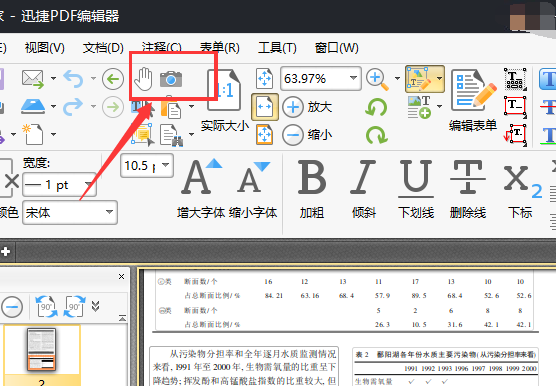Toggle underline formatting (下划线)

click(416, 189)
